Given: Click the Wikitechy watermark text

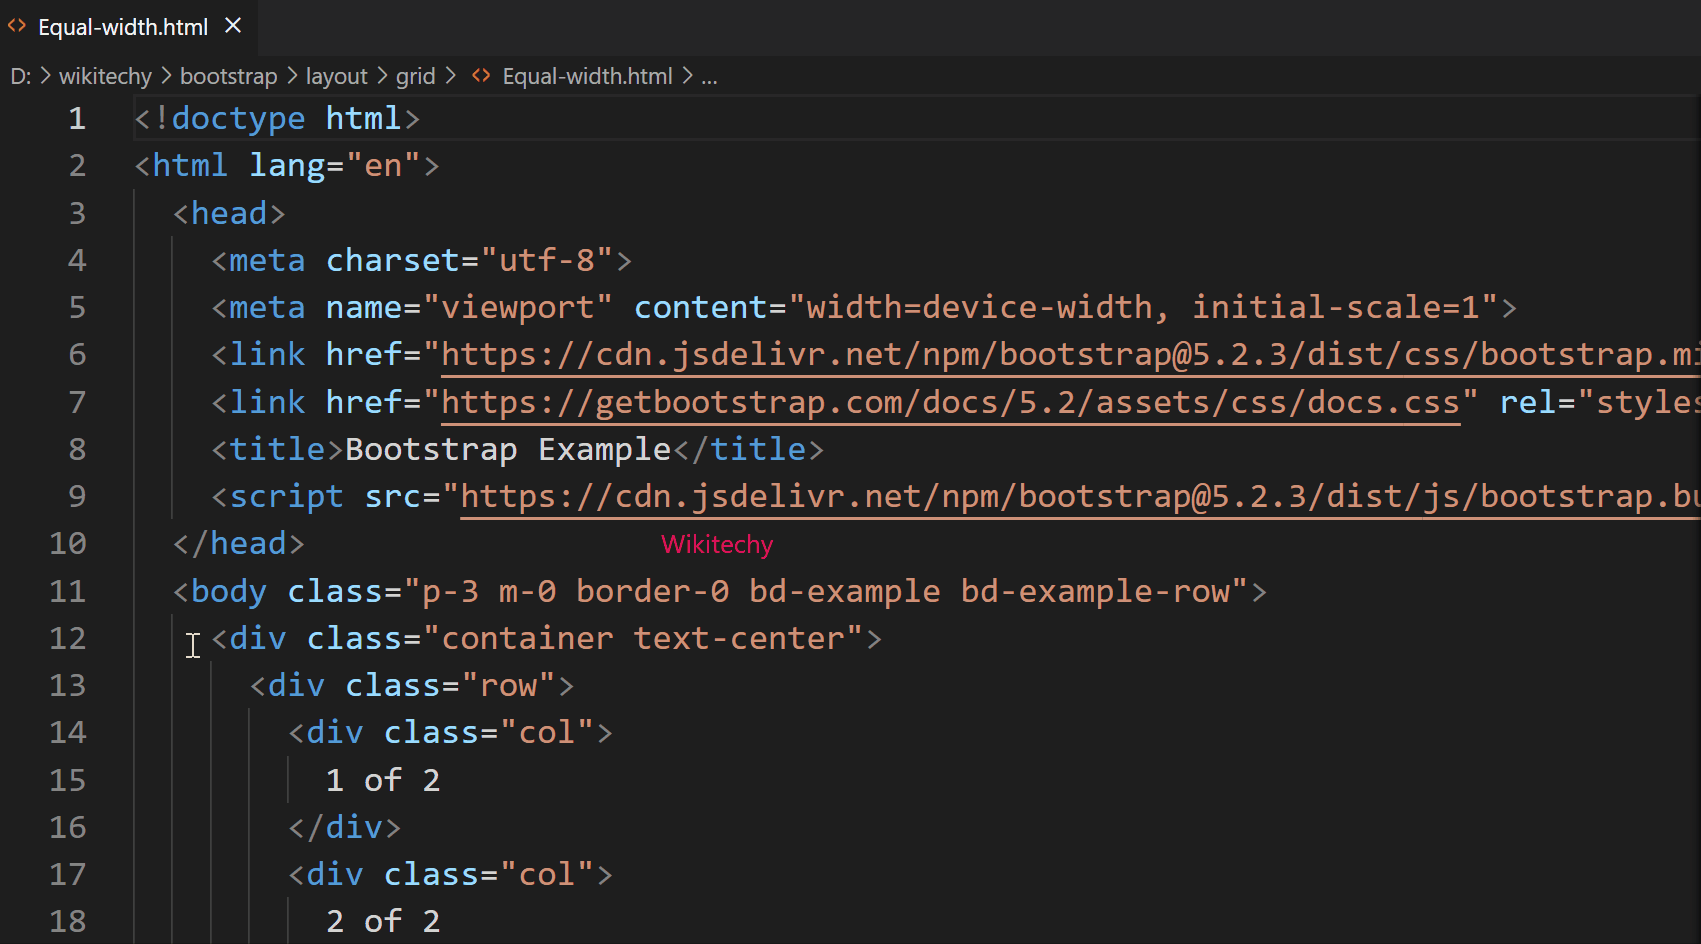Looking at the screenshot, I should (x=717, y=544).
